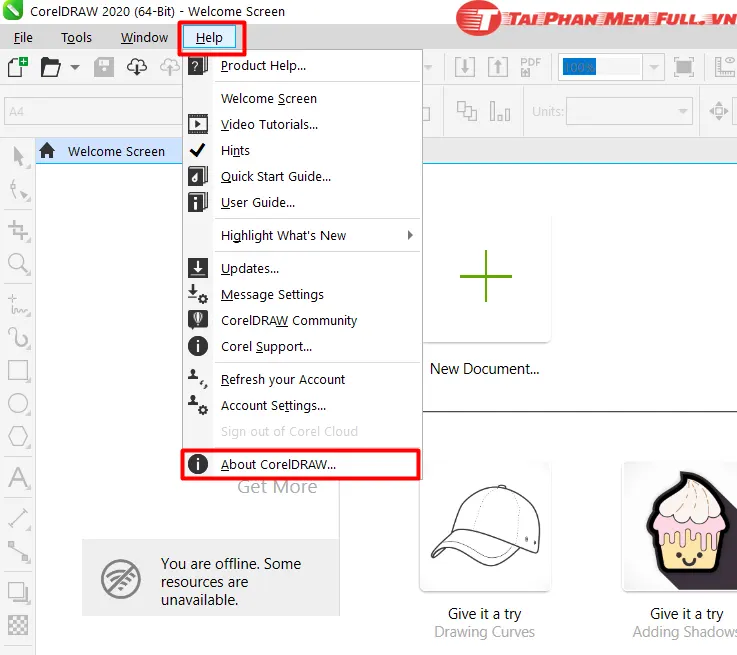The height and width of the screenshot is (655, 737).
Task: Toggle the Hints checkmark option
Action: [x=302, y=150]
